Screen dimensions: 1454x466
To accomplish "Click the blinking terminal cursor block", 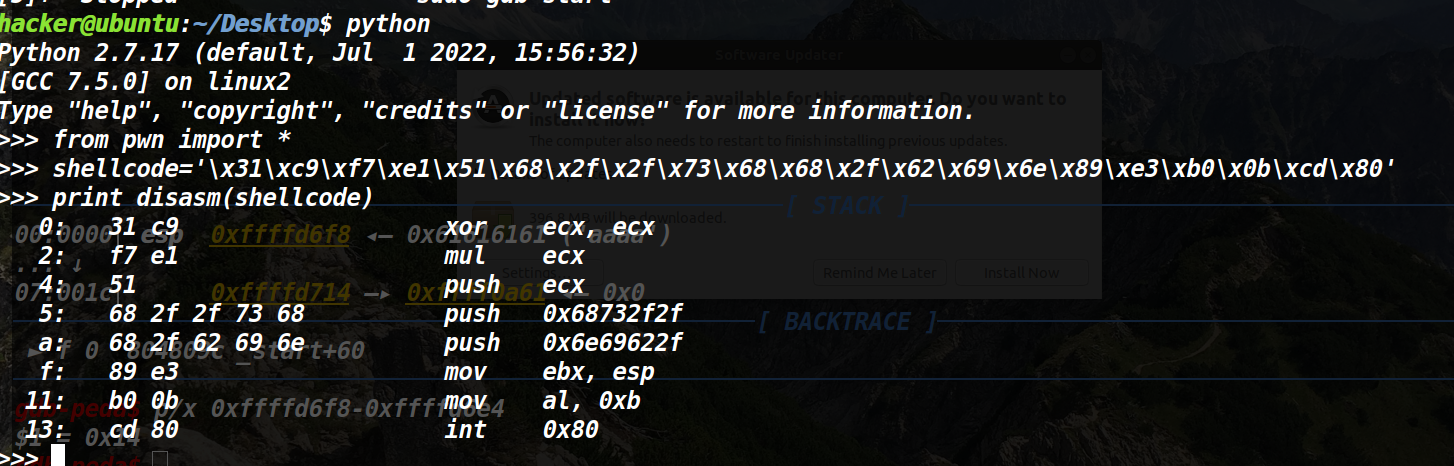I will point(58,457).
